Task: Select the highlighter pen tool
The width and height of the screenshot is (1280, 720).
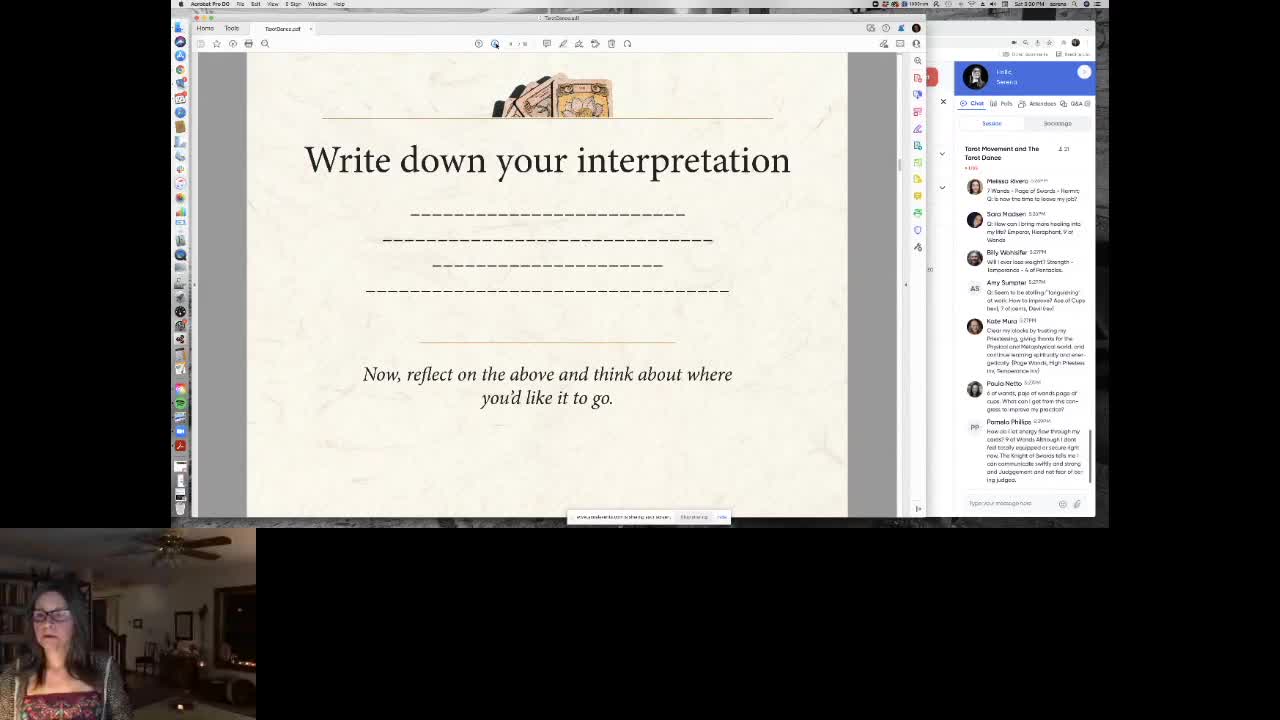Action: point(563,43)
